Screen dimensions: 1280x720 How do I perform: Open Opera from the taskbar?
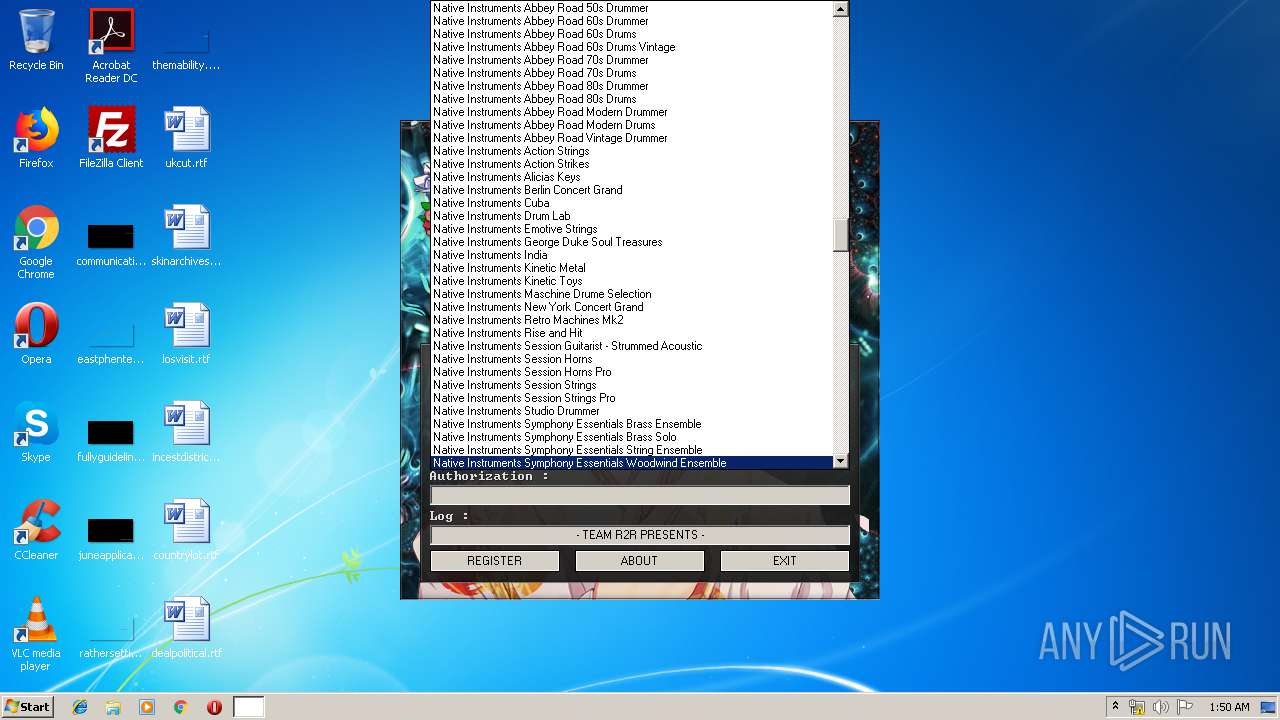214,707
